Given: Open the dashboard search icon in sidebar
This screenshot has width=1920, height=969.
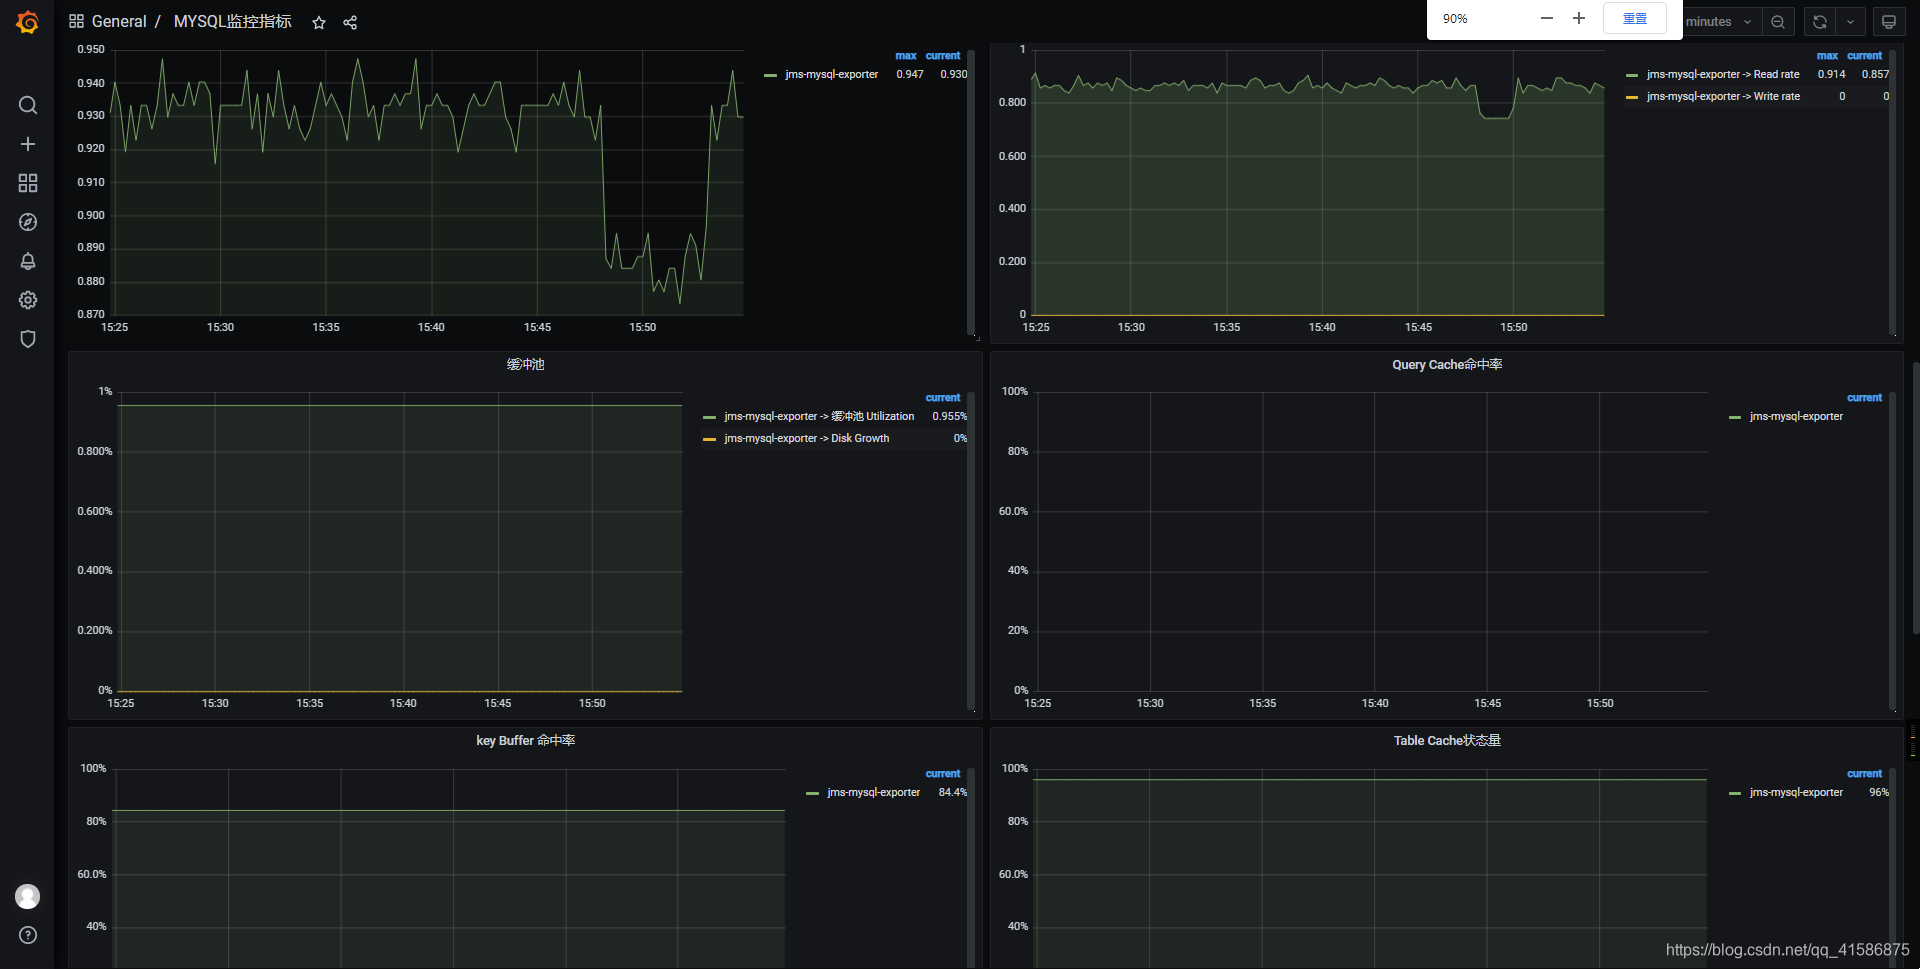Looking at the screenshot, I should pos(28,105).
